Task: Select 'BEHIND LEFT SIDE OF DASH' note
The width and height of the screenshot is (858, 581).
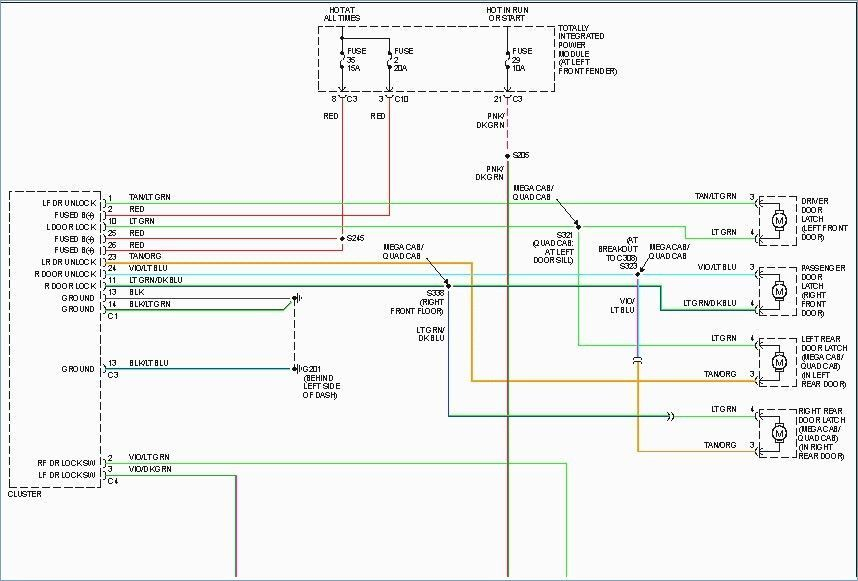Action: [x=321, y=386]
